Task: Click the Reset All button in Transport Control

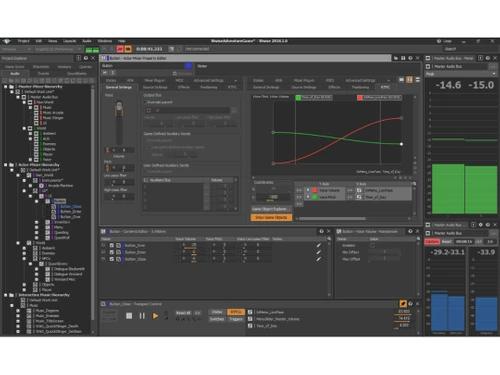Action: pyautogui.click(x=183, y=313)
